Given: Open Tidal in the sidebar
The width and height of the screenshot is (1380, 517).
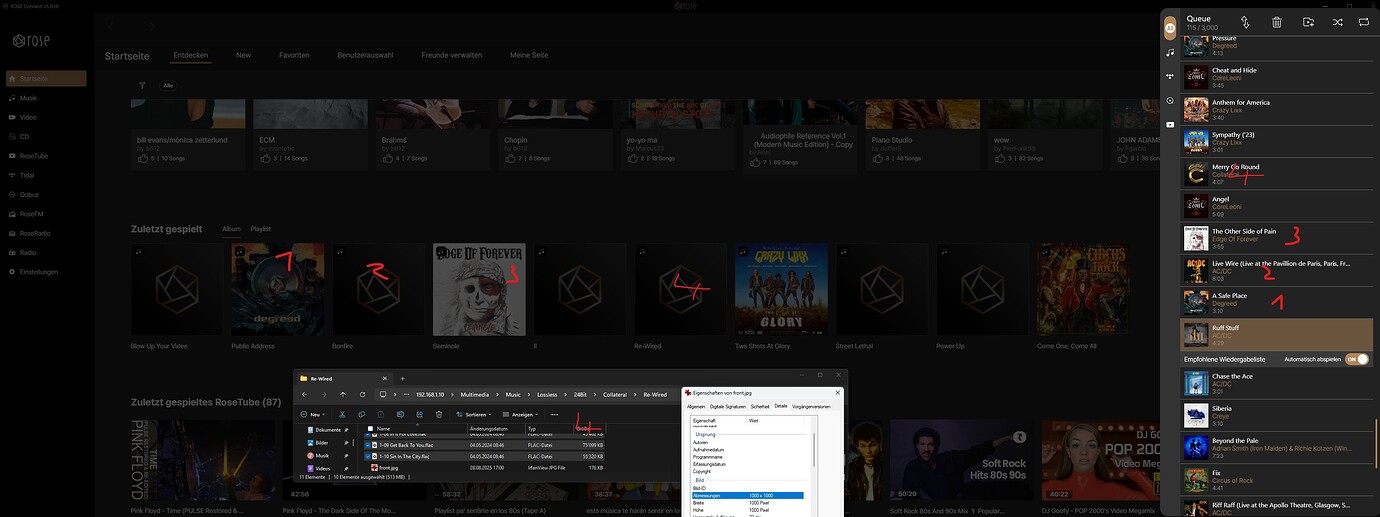Looking at the screenshot, I should click(27, 175).
